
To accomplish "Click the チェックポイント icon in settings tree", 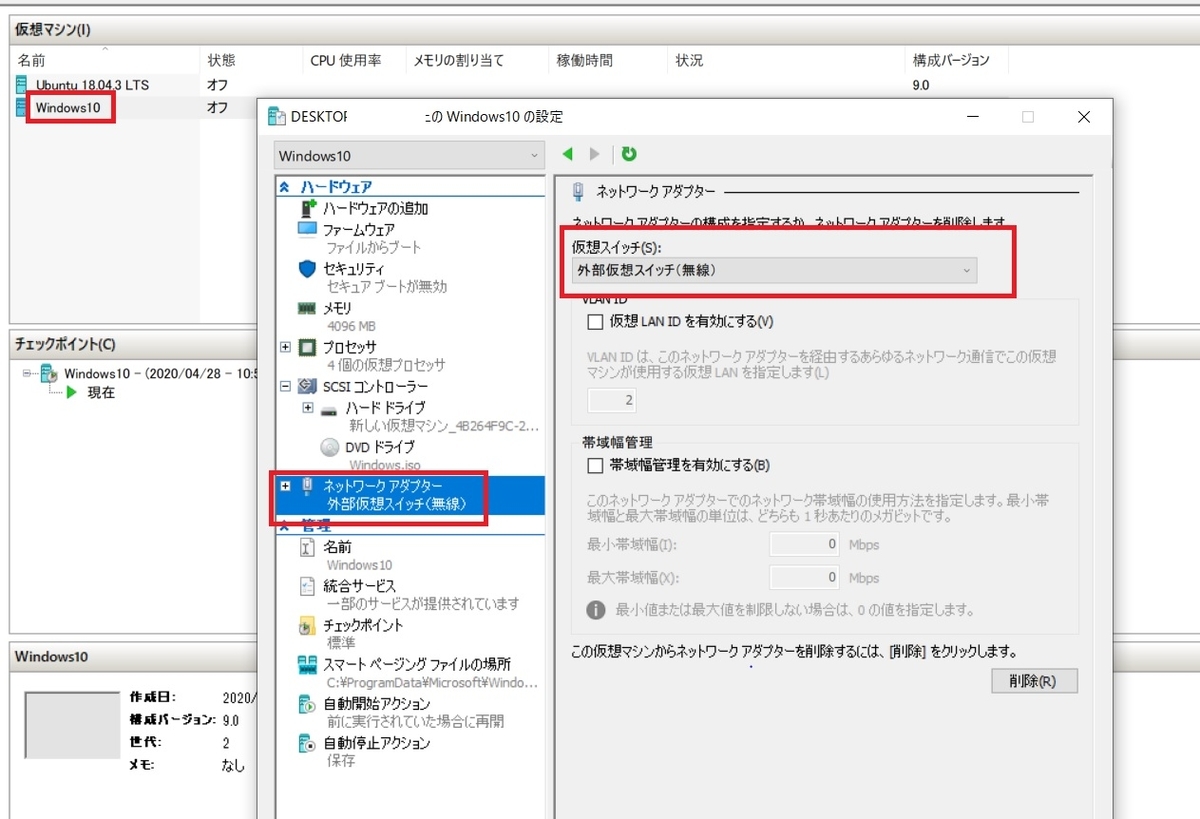I will point(307,626).
